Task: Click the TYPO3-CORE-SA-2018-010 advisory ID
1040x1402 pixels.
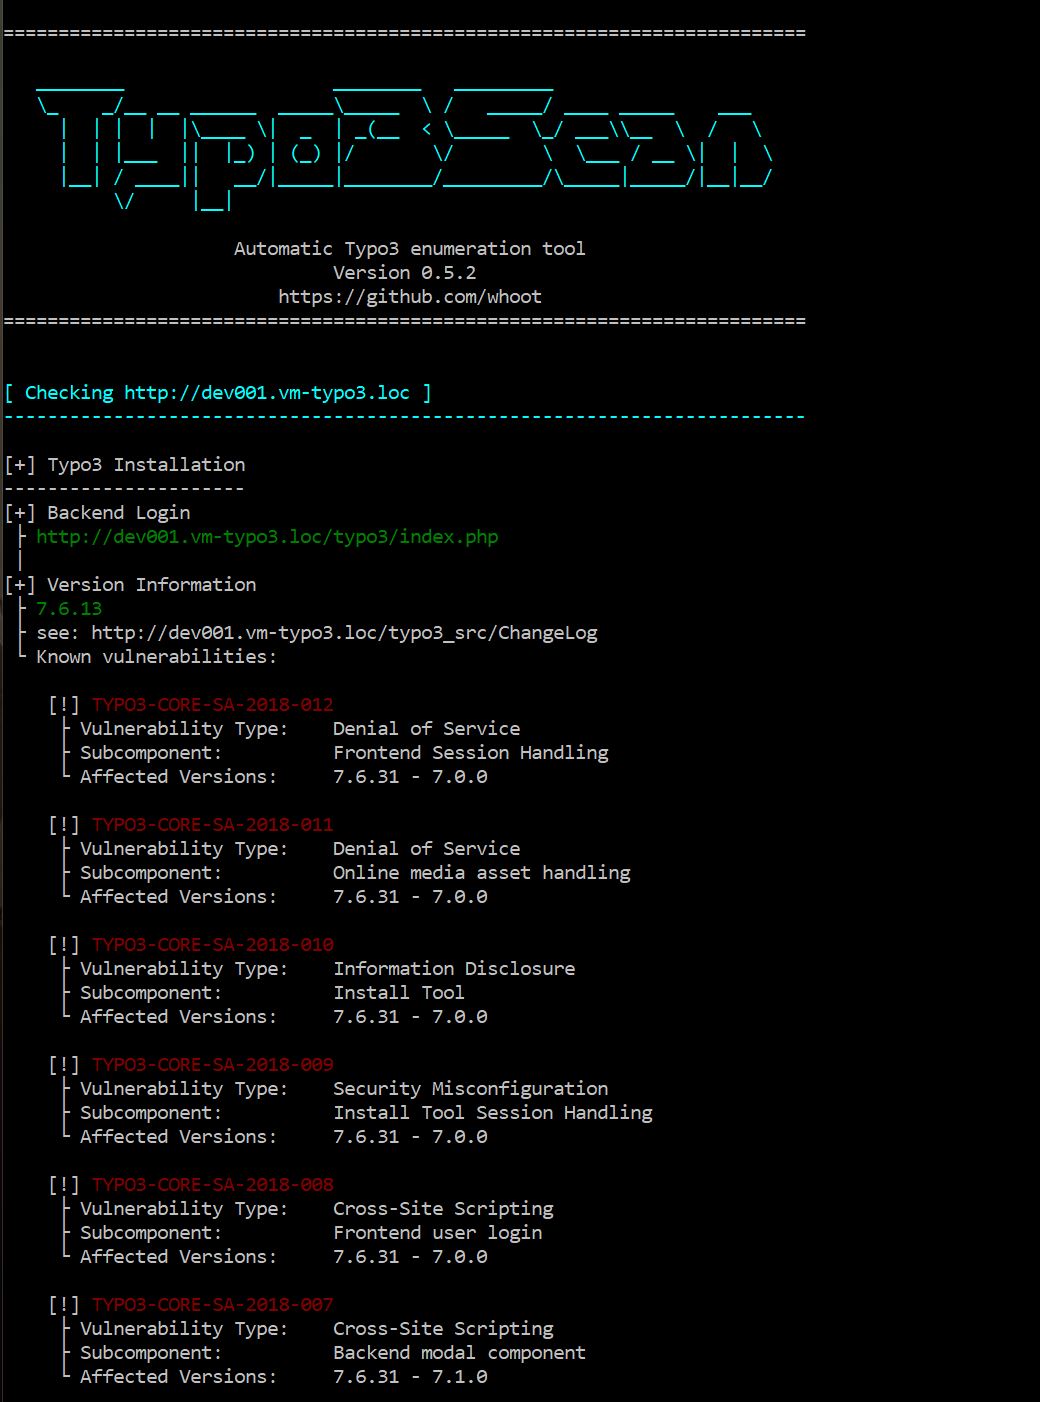Action: (213, 945)
